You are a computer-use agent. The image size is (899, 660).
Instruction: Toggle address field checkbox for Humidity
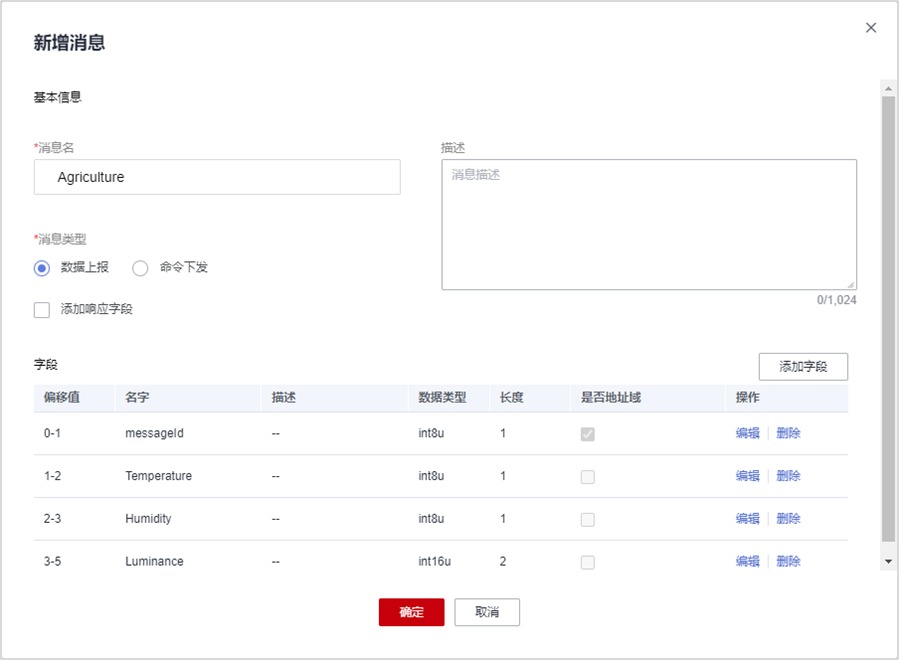pyautogui.click(x=588, y=520)
